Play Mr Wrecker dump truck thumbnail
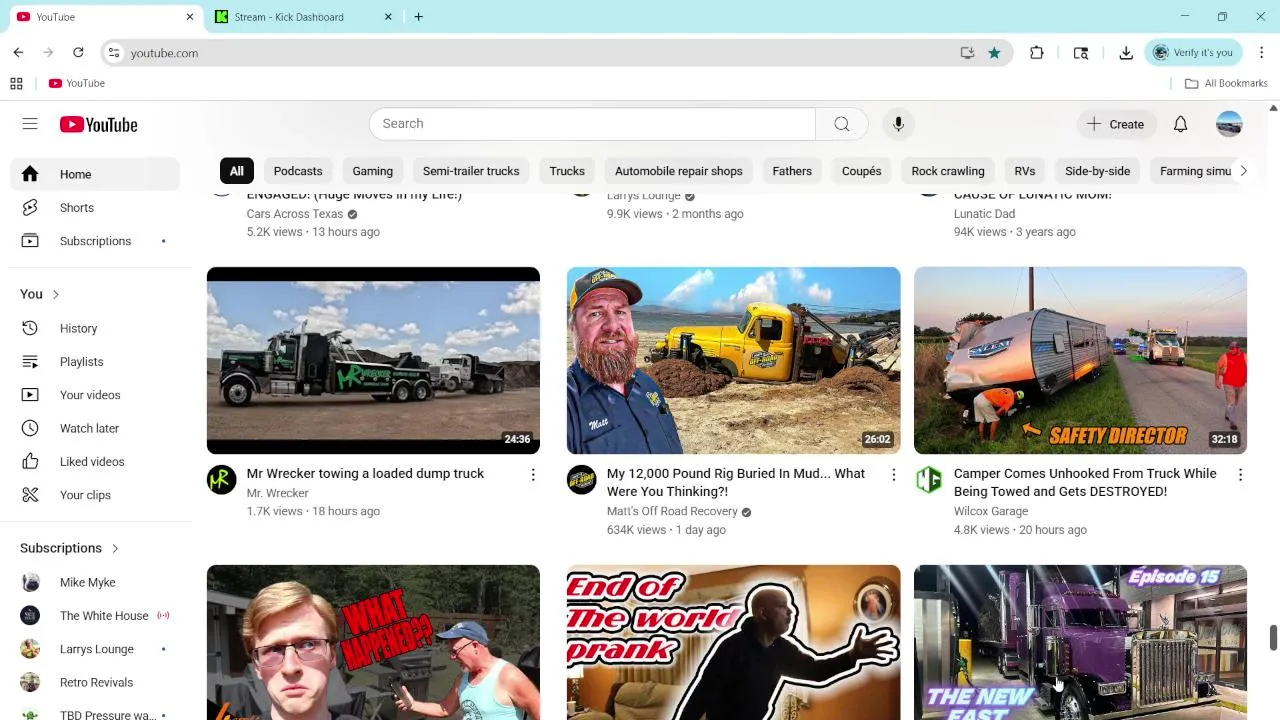This screenshot has height=720, width=1280. [373, 360]
